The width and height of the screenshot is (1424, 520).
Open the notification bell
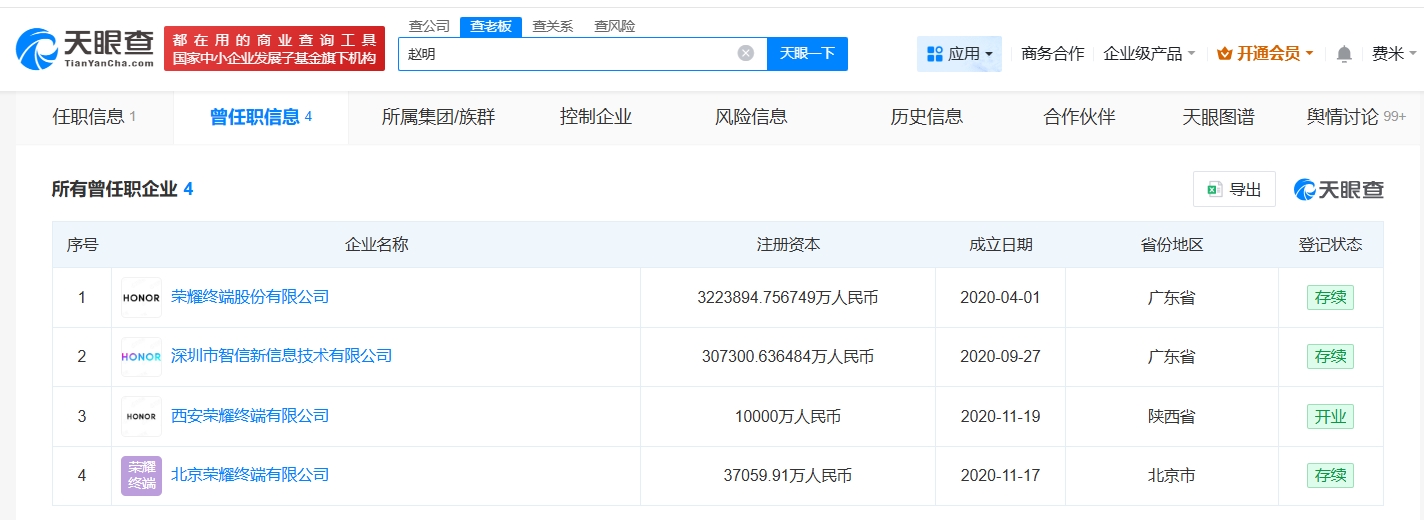coord(1344,54)
